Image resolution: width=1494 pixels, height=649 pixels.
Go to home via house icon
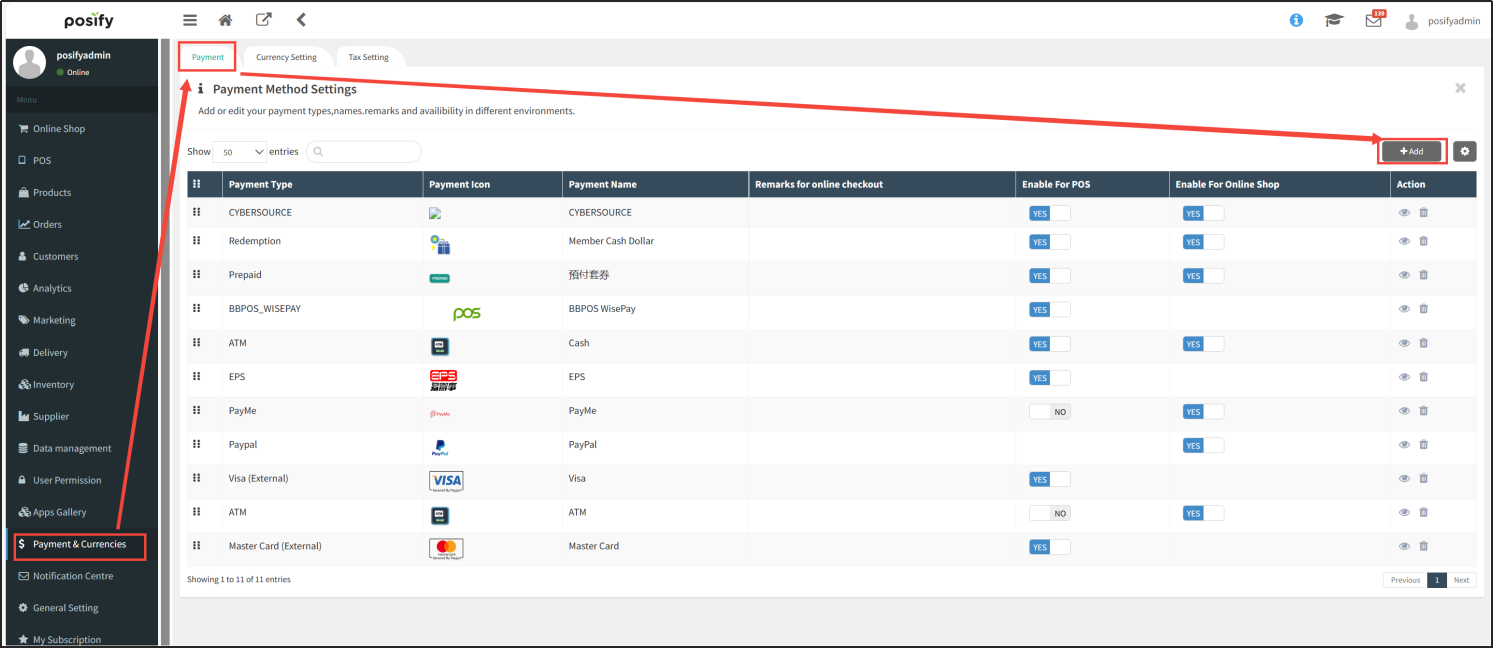[x=226, y=20]
